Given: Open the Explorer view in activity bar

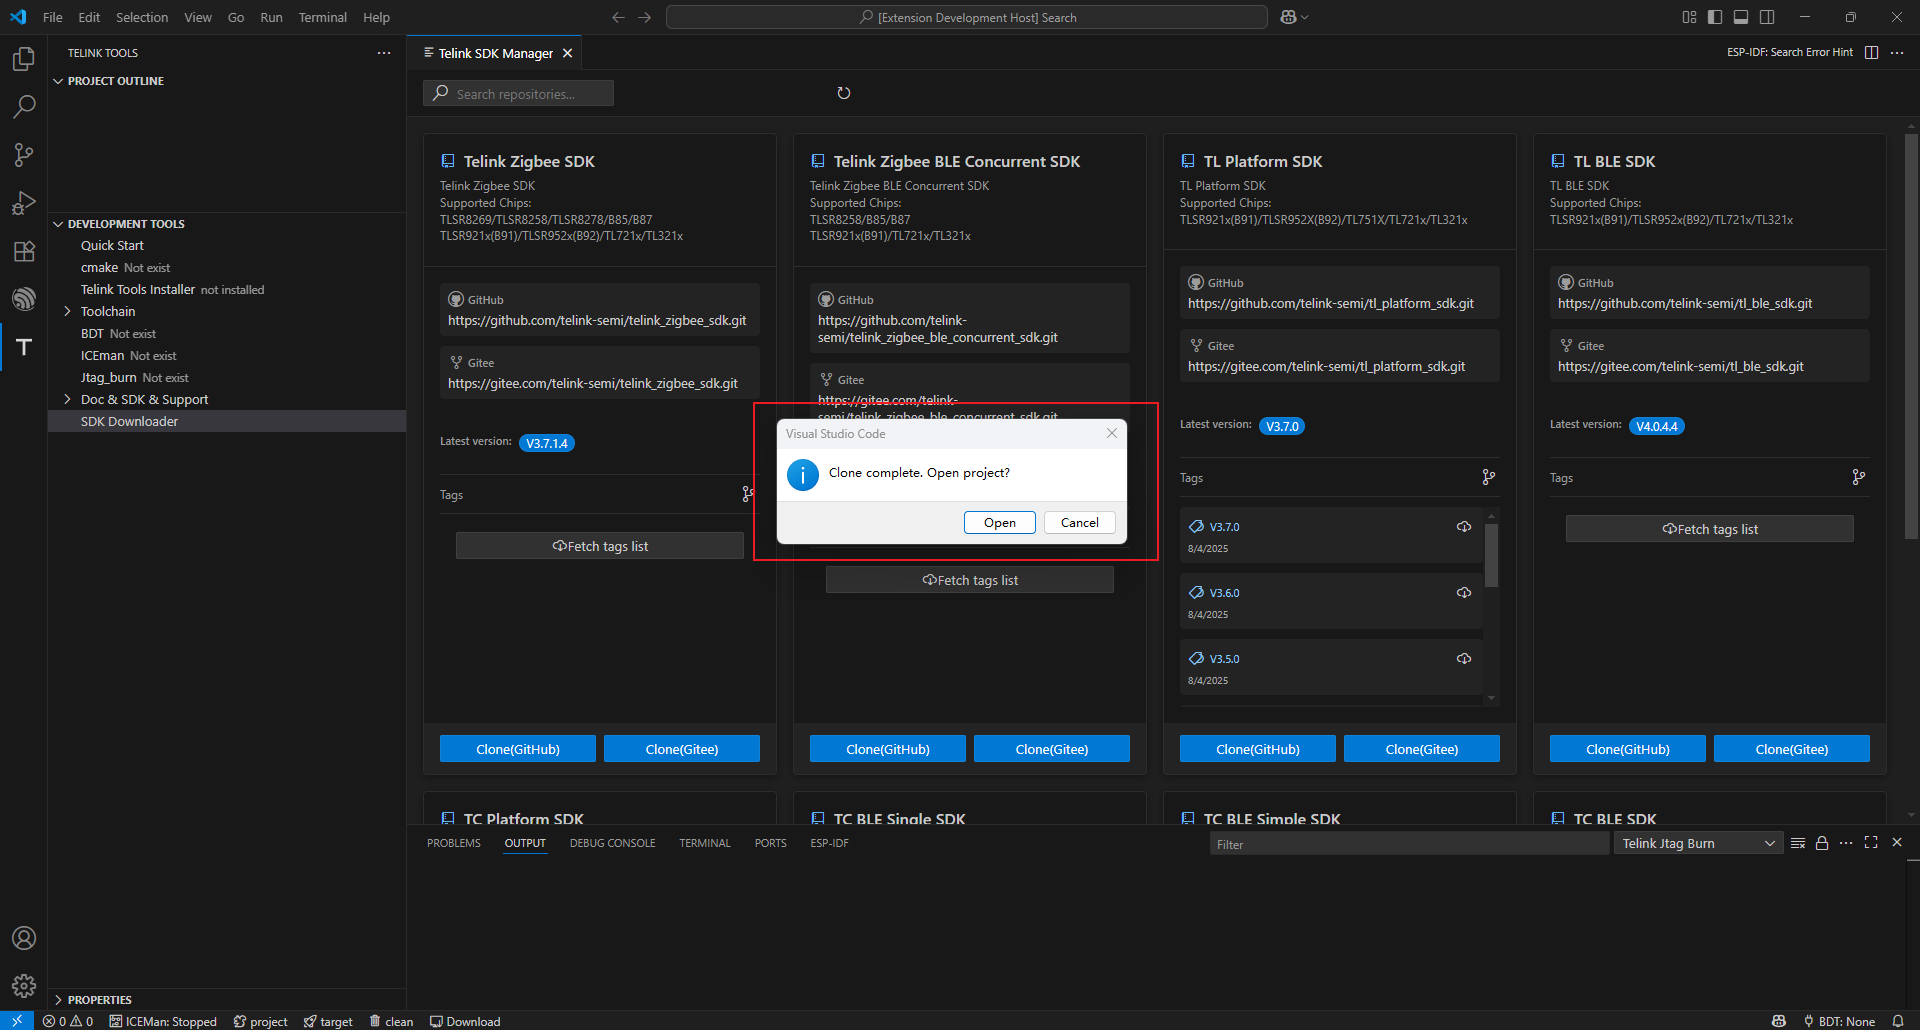Looking at the screenshot, I should 24,60.
